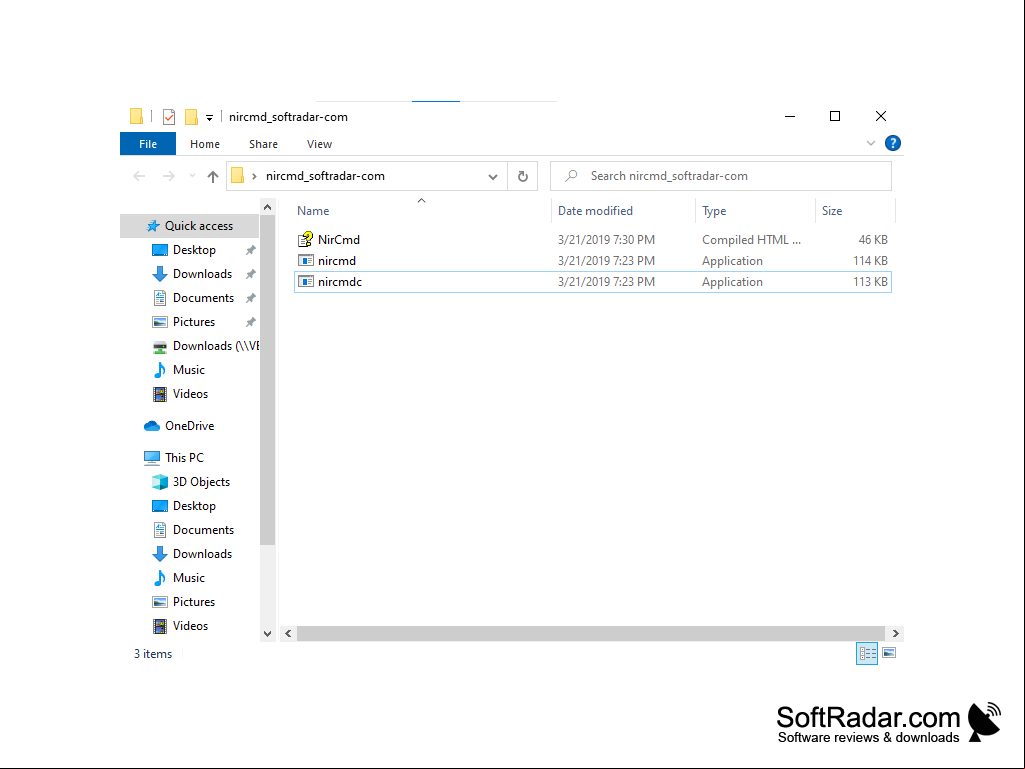Go forward with the Forward arrow
The width and height of the screenshot is (1025, 769).
pos(169,176)
